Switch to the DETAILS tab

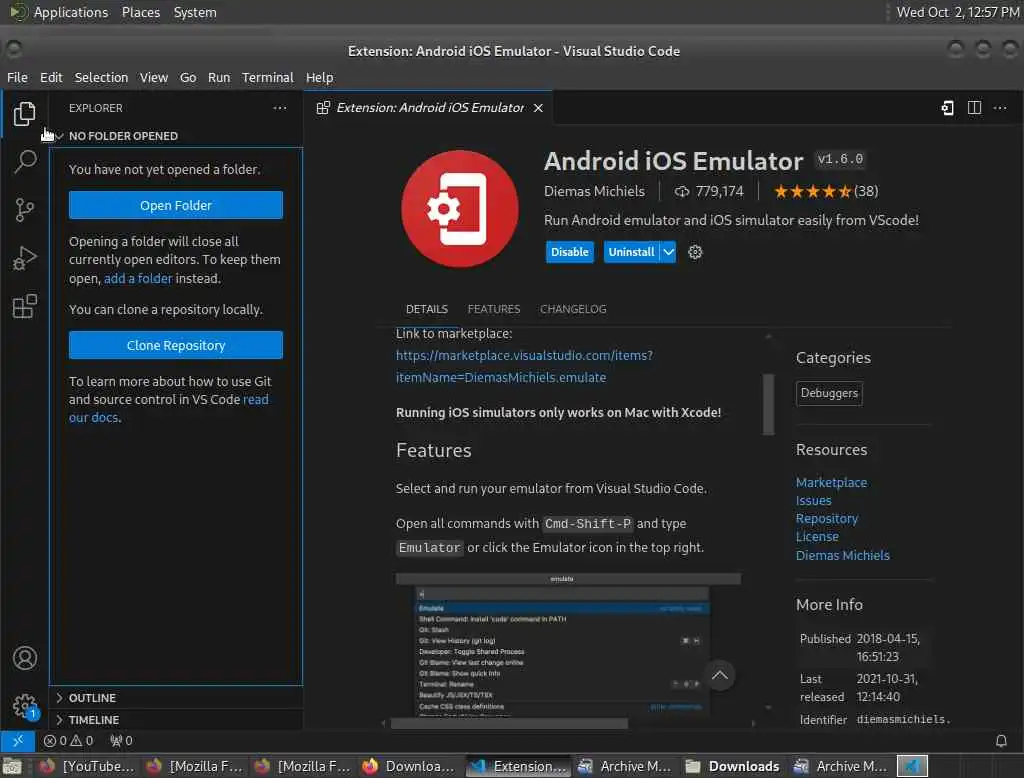pos(426,309)
